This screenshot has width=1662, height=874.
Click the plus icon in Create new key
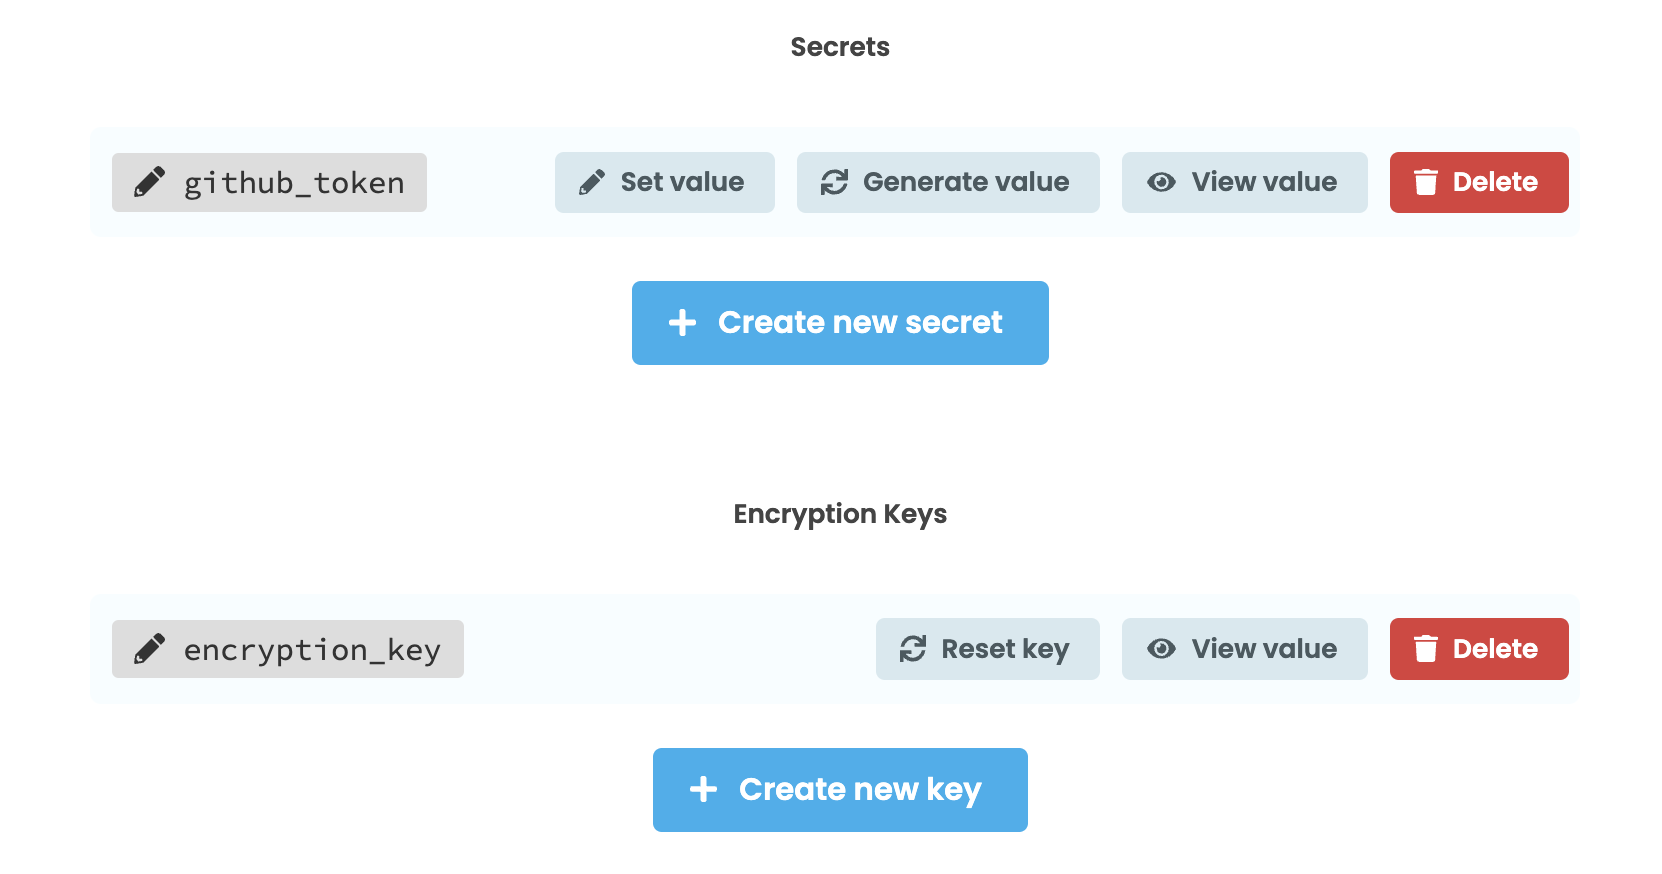703,789
